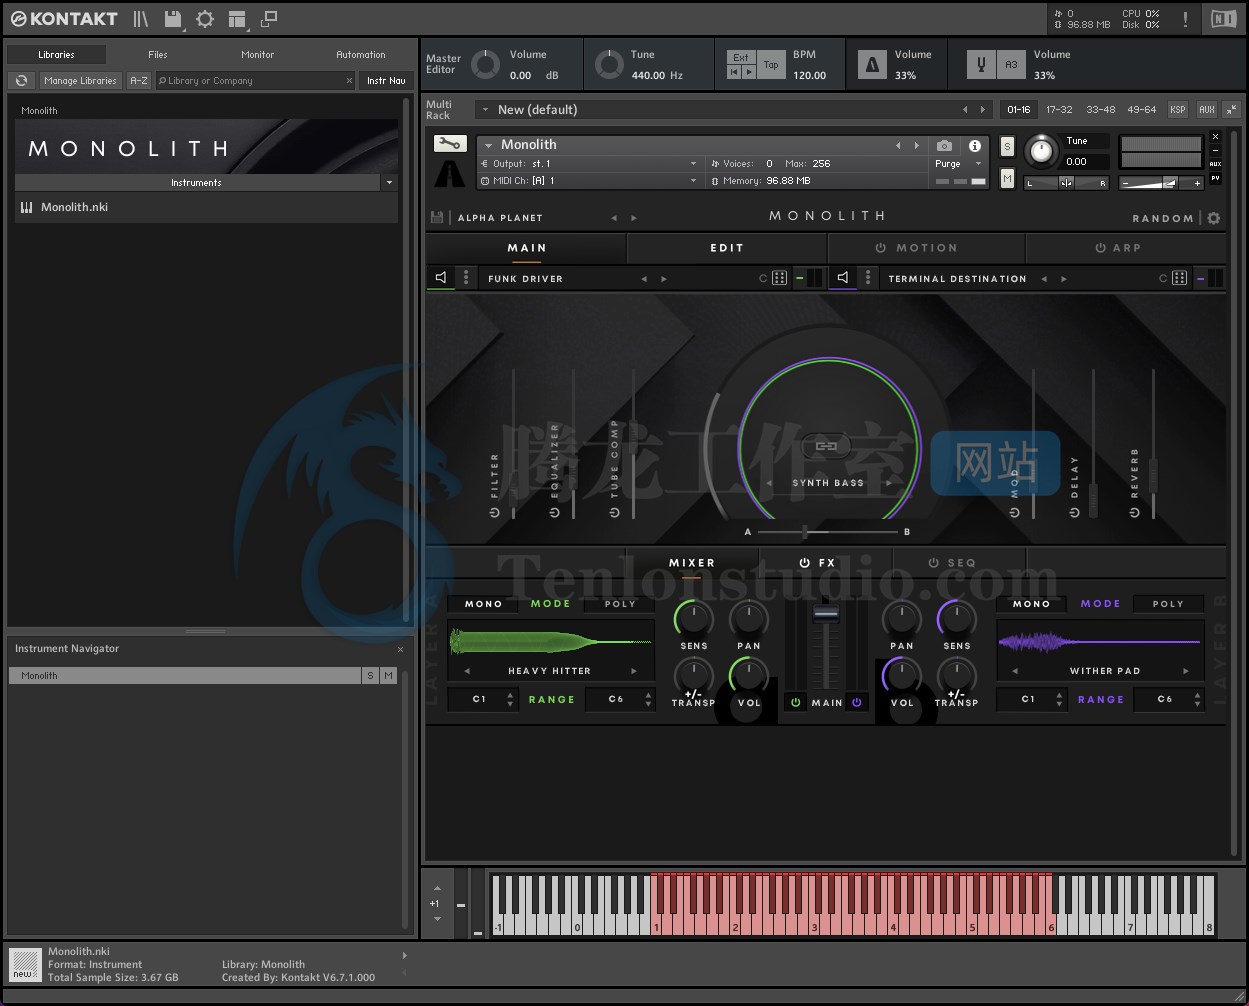This screenshot has height=1006, width=1249.
Task: Open the FX tab
Action: click(817, 563)
